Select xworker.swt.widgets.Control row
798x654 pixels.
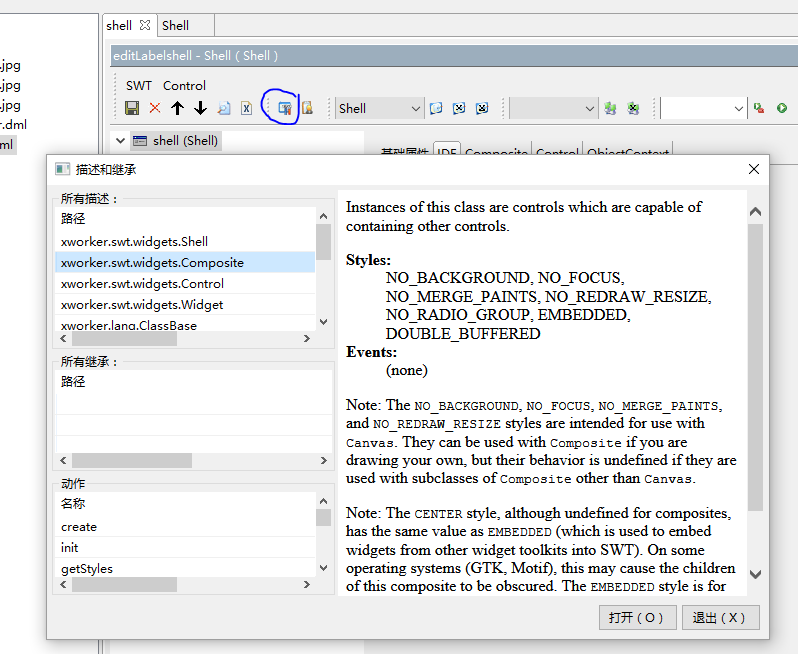pos(185,283)
